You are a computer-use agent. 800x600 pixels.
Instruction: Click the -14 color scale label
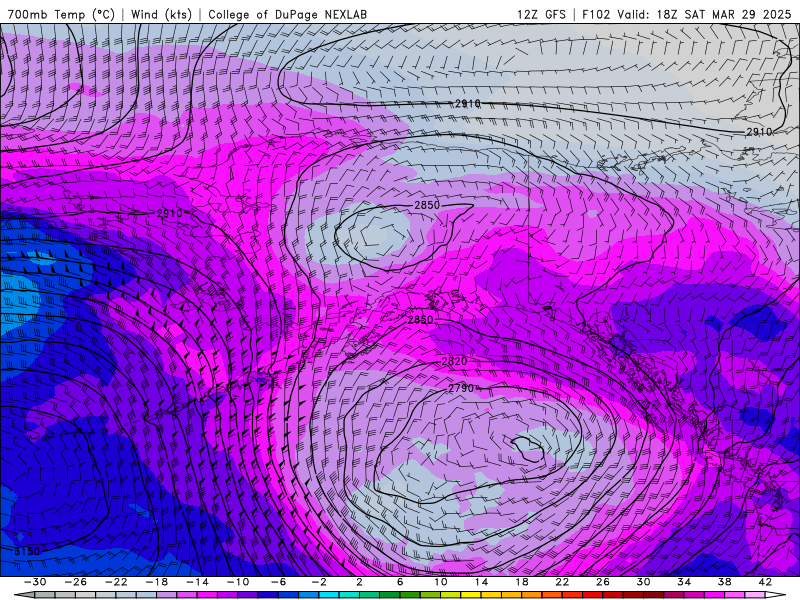197,582
